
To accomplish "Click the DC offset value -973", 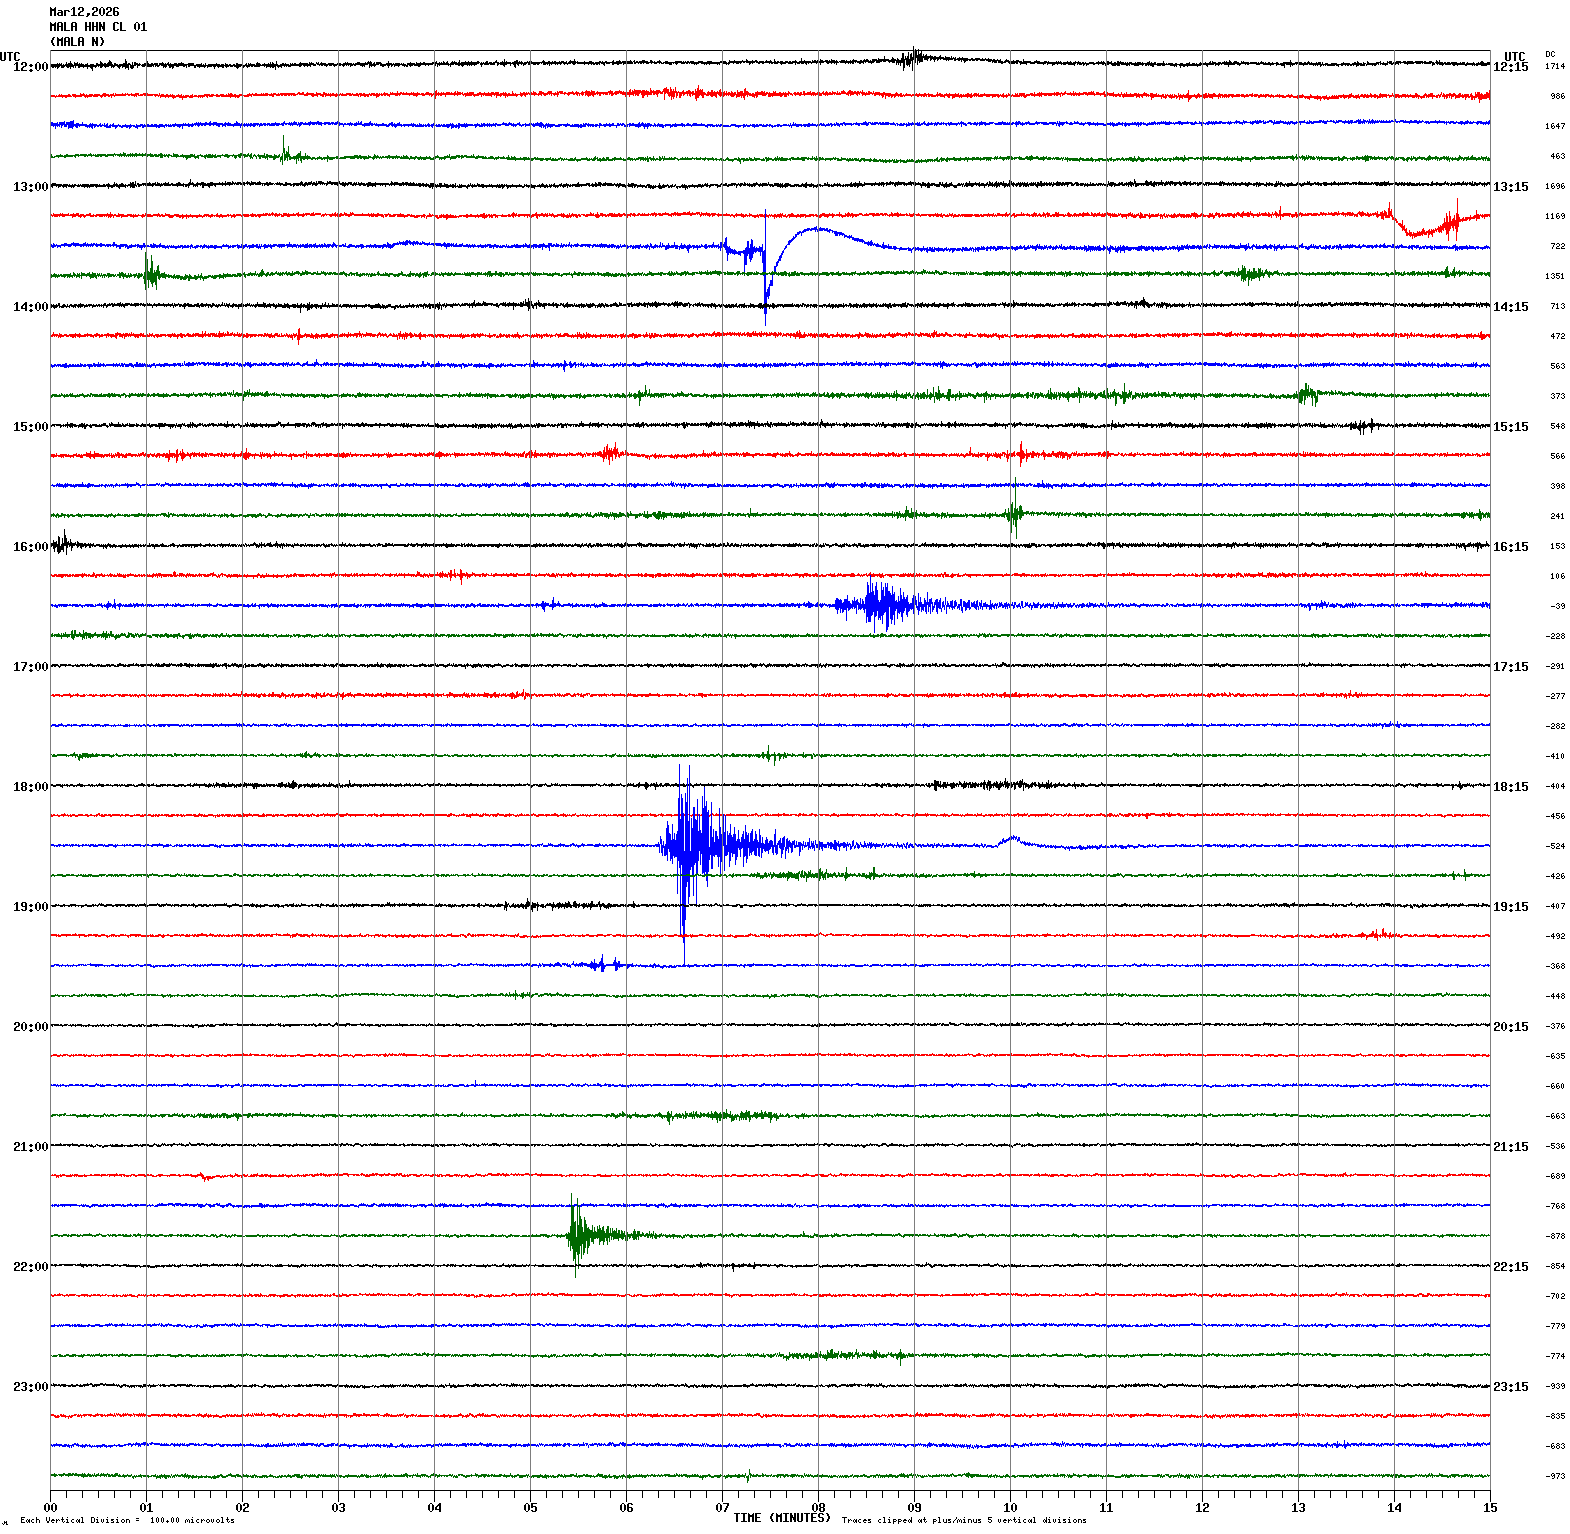I will pyautogui.click(x=1556, y=1476).
